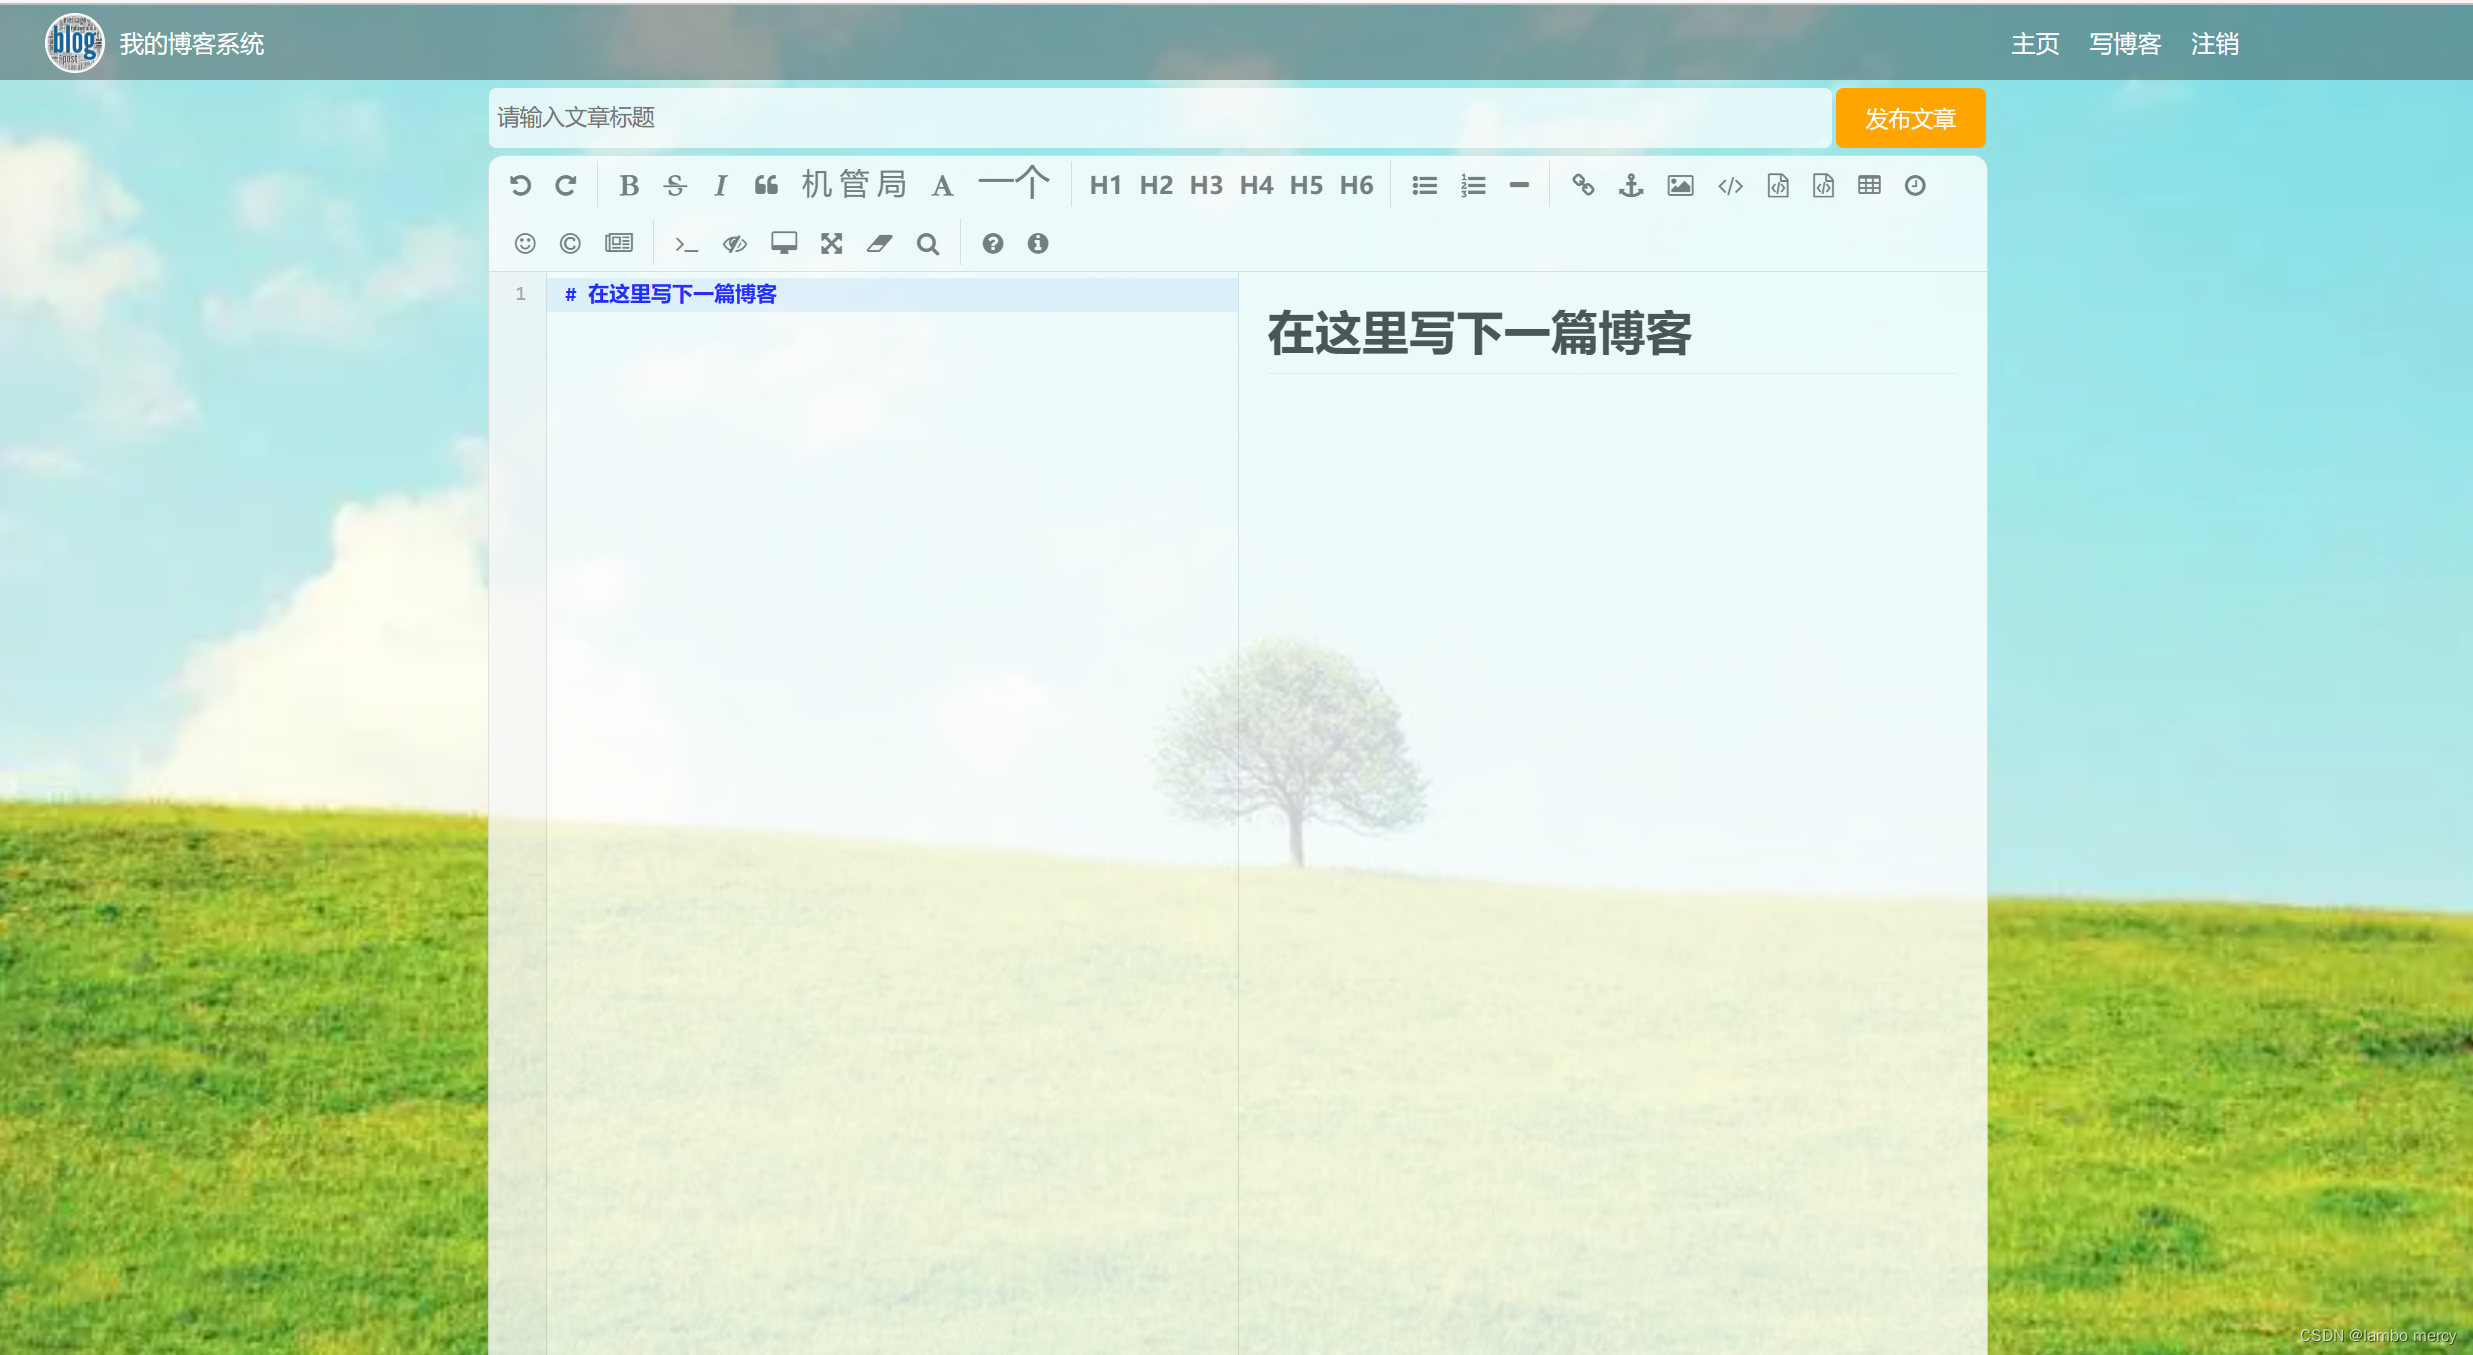Viewport: 2473px width, 1355px height.
Task: Toggle italic formatting
Action: [x=721, y=184]
